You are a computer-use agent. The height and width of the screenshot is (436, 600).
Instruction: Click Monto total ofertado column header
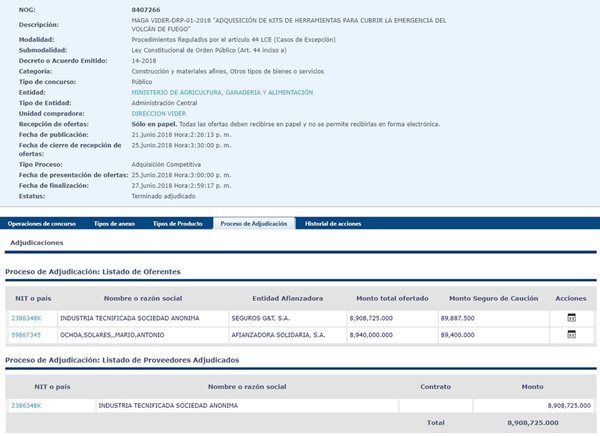click(x=391, y=298)
